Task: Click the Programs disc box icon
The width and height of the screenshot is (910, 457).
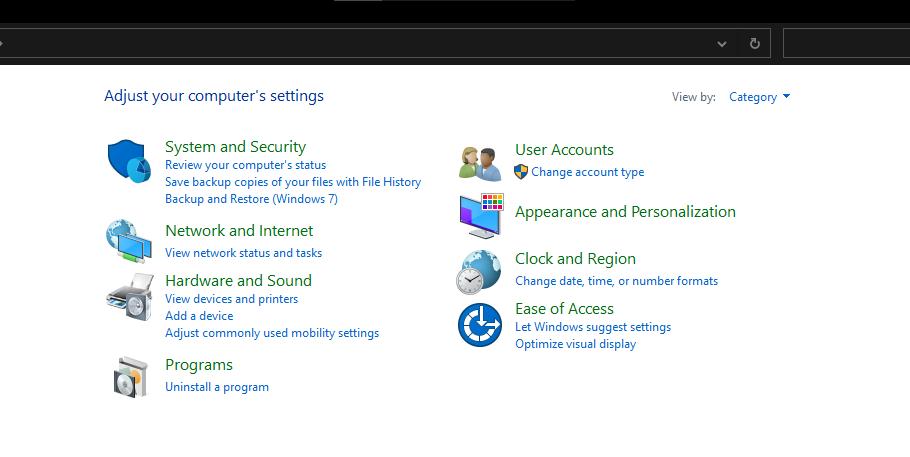Action: pos(130,376)
